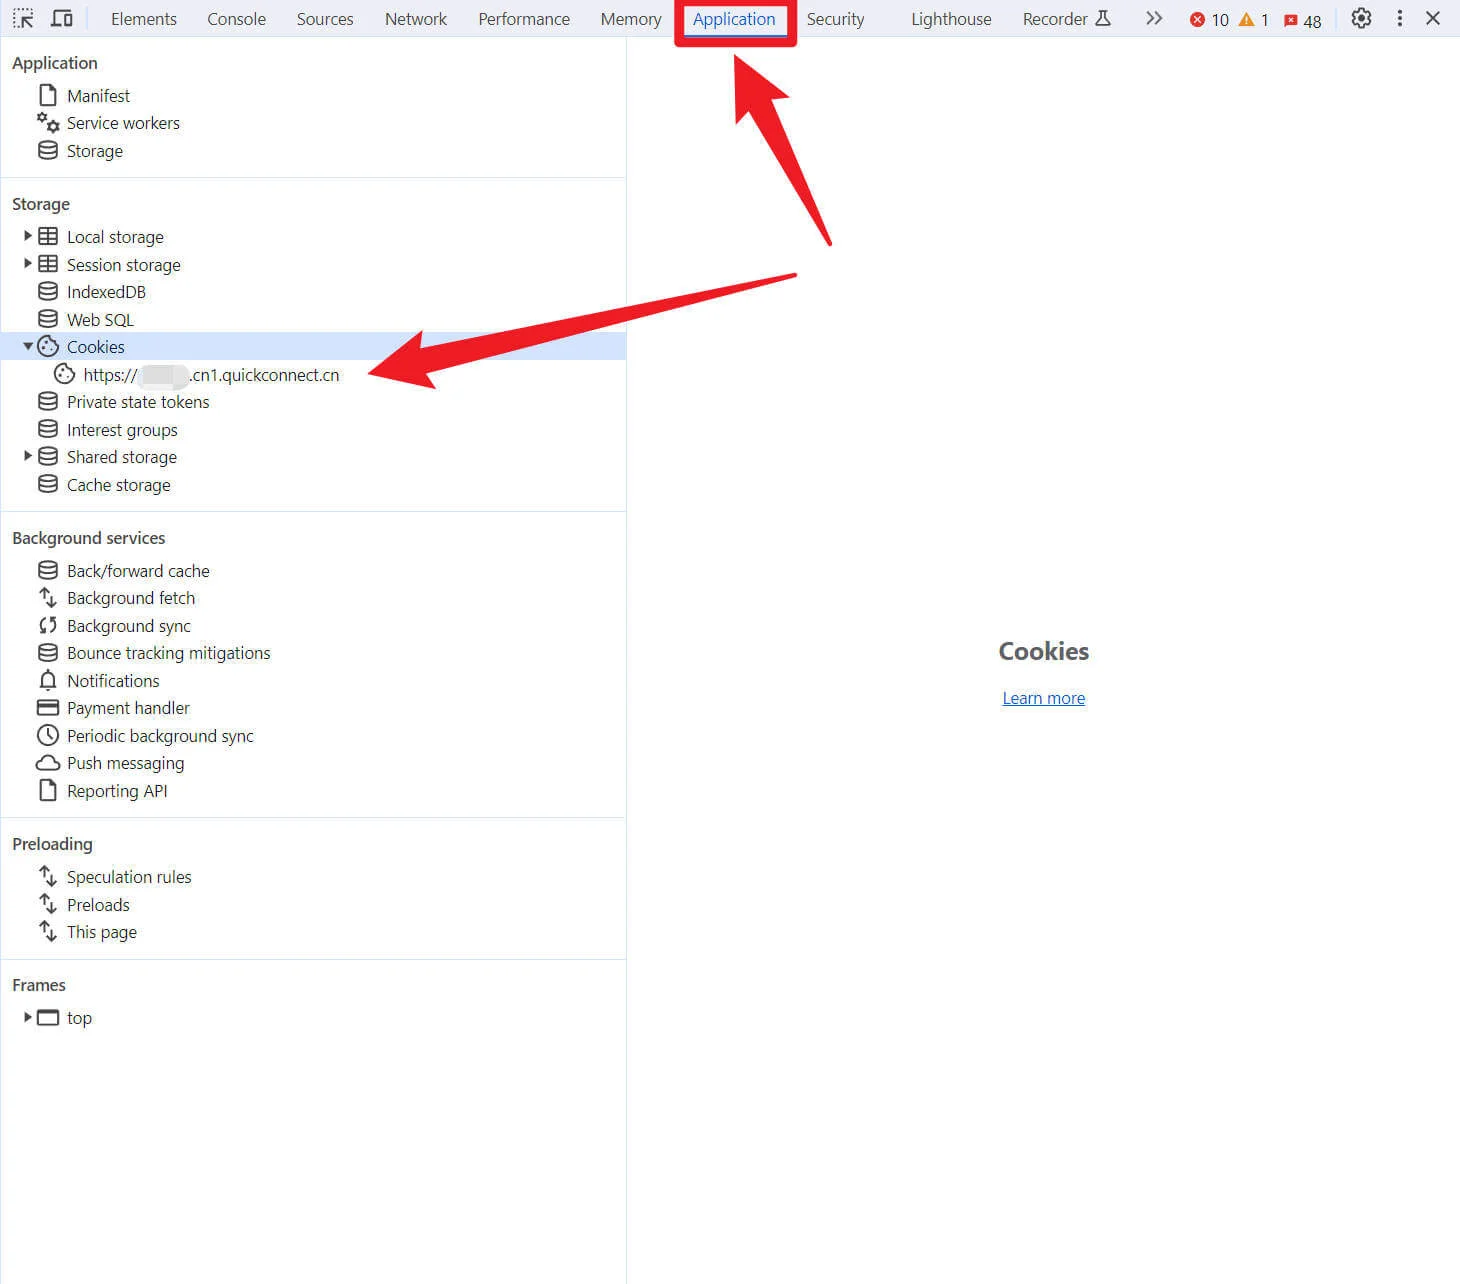Show more tabs via double chevron
The width and height of the screenshot is (1460, 1284).
(x=1154, y=19)
